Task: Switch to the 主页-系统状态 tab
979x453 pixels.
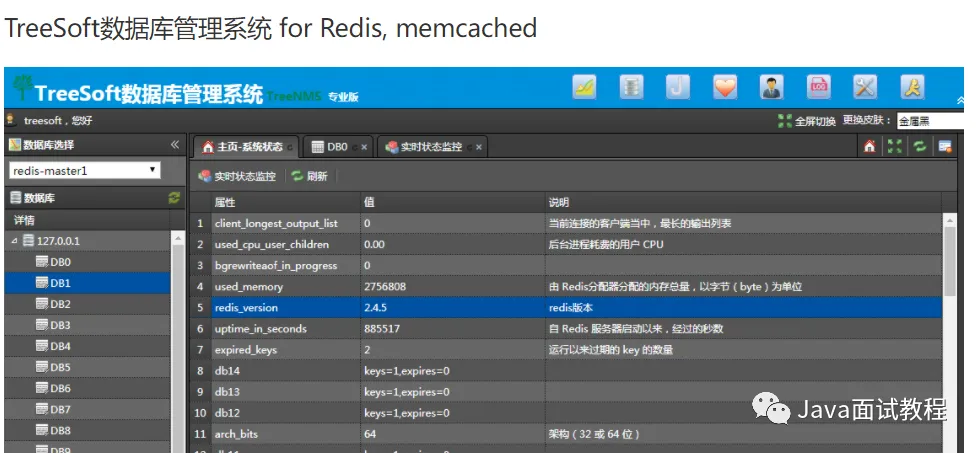Action: point(245,147)
